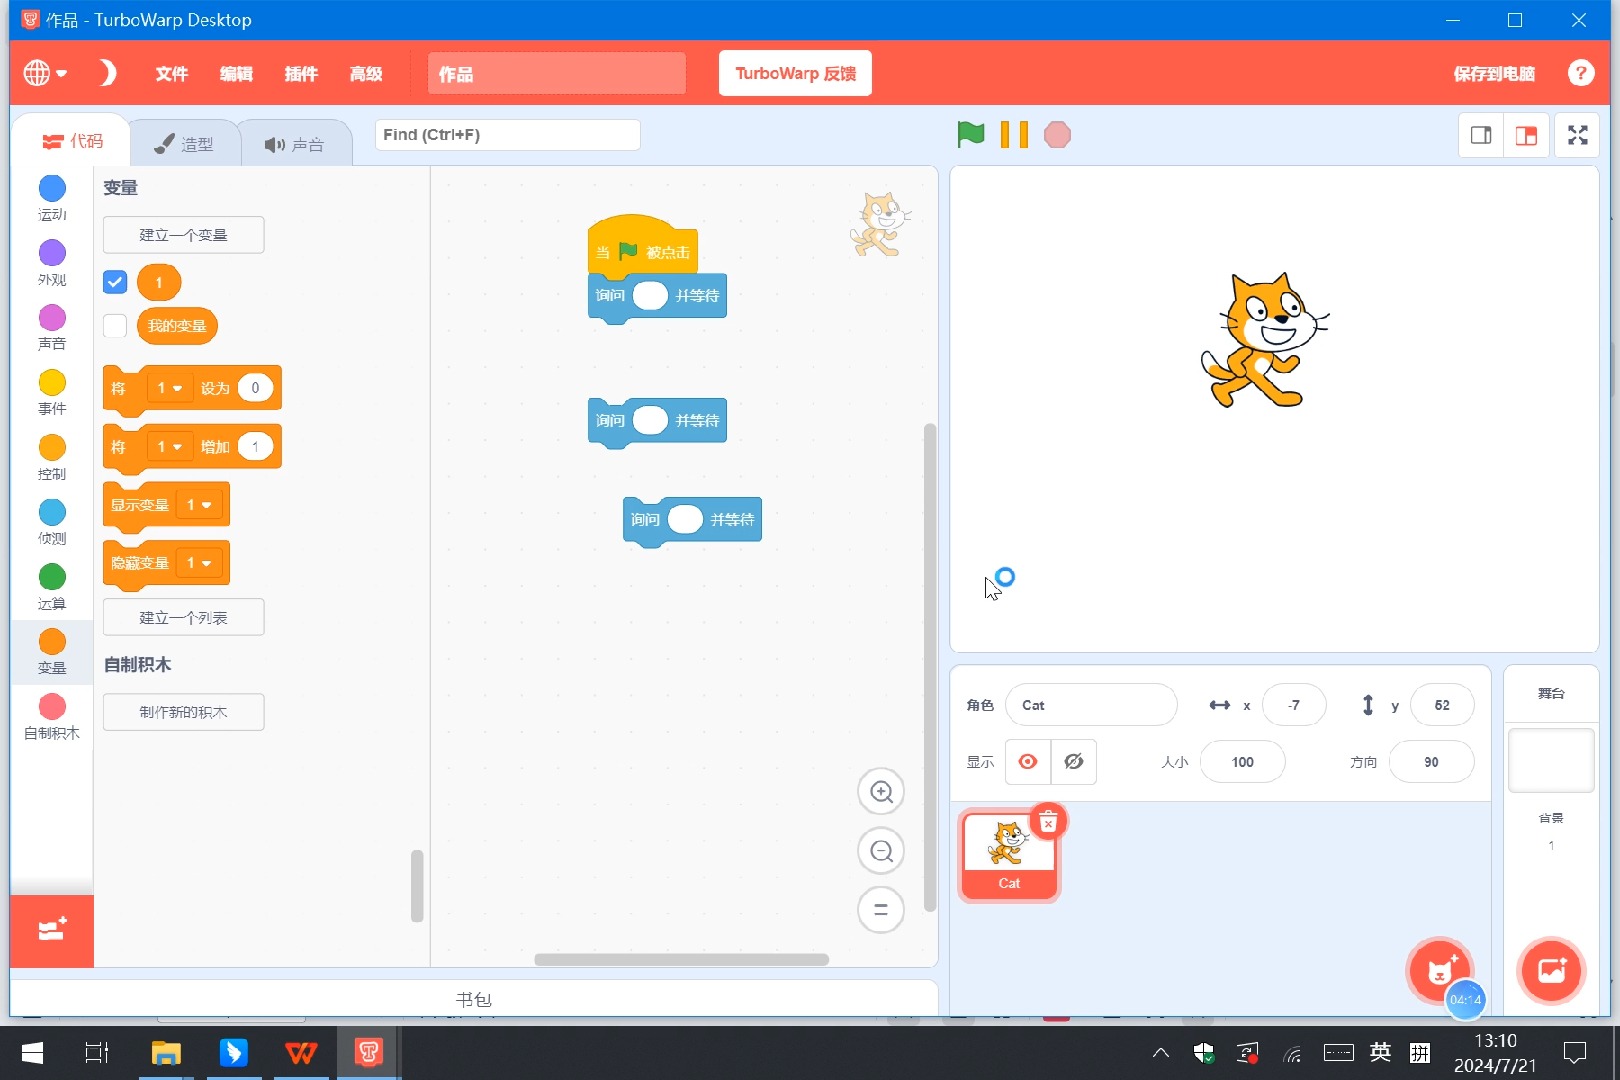Pause the project with the pause button
This screenshot has height=1080, width=1620.
click(1014, 134)
